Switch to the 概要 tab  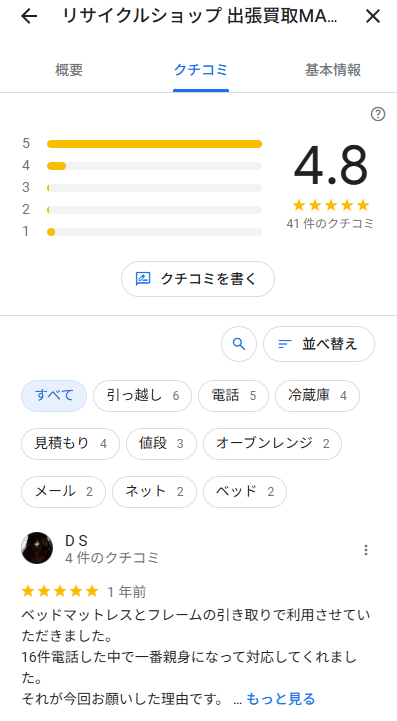[x=69, y=70]
